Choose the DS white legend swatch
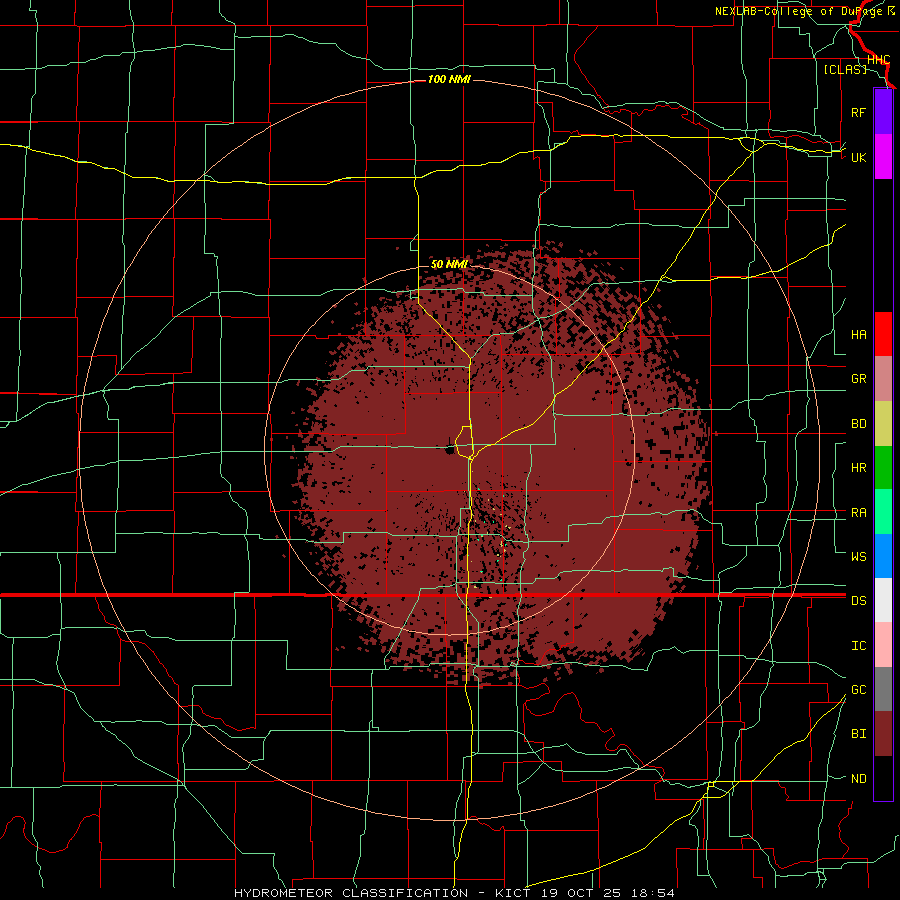The image size is (900, 900). [883, 600]
